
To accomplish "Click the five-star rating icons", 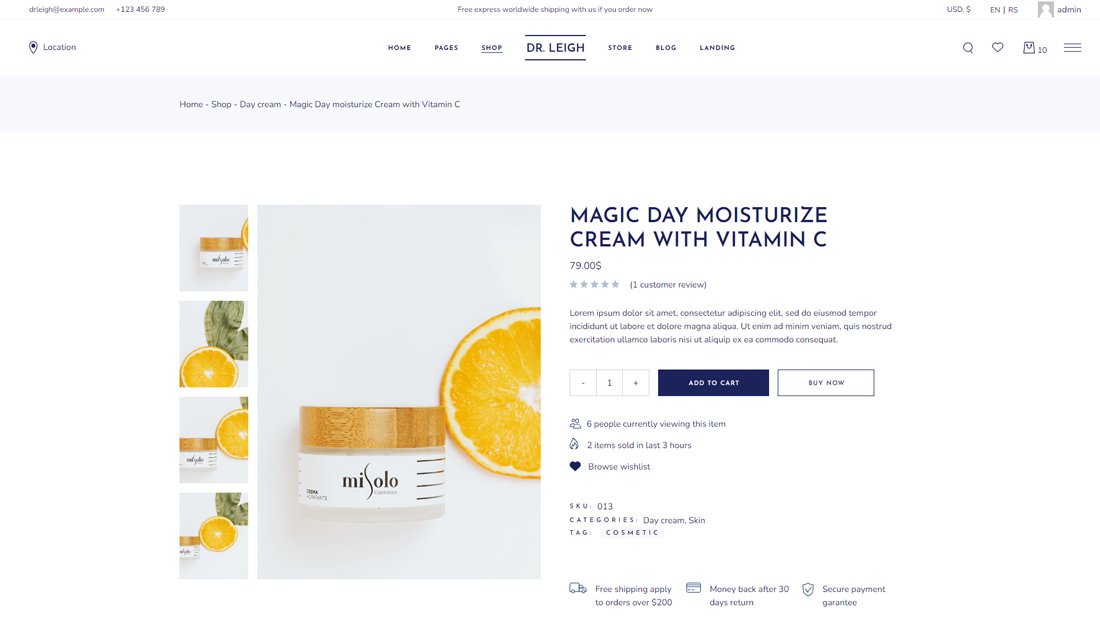I will click(x=594, y=284).
